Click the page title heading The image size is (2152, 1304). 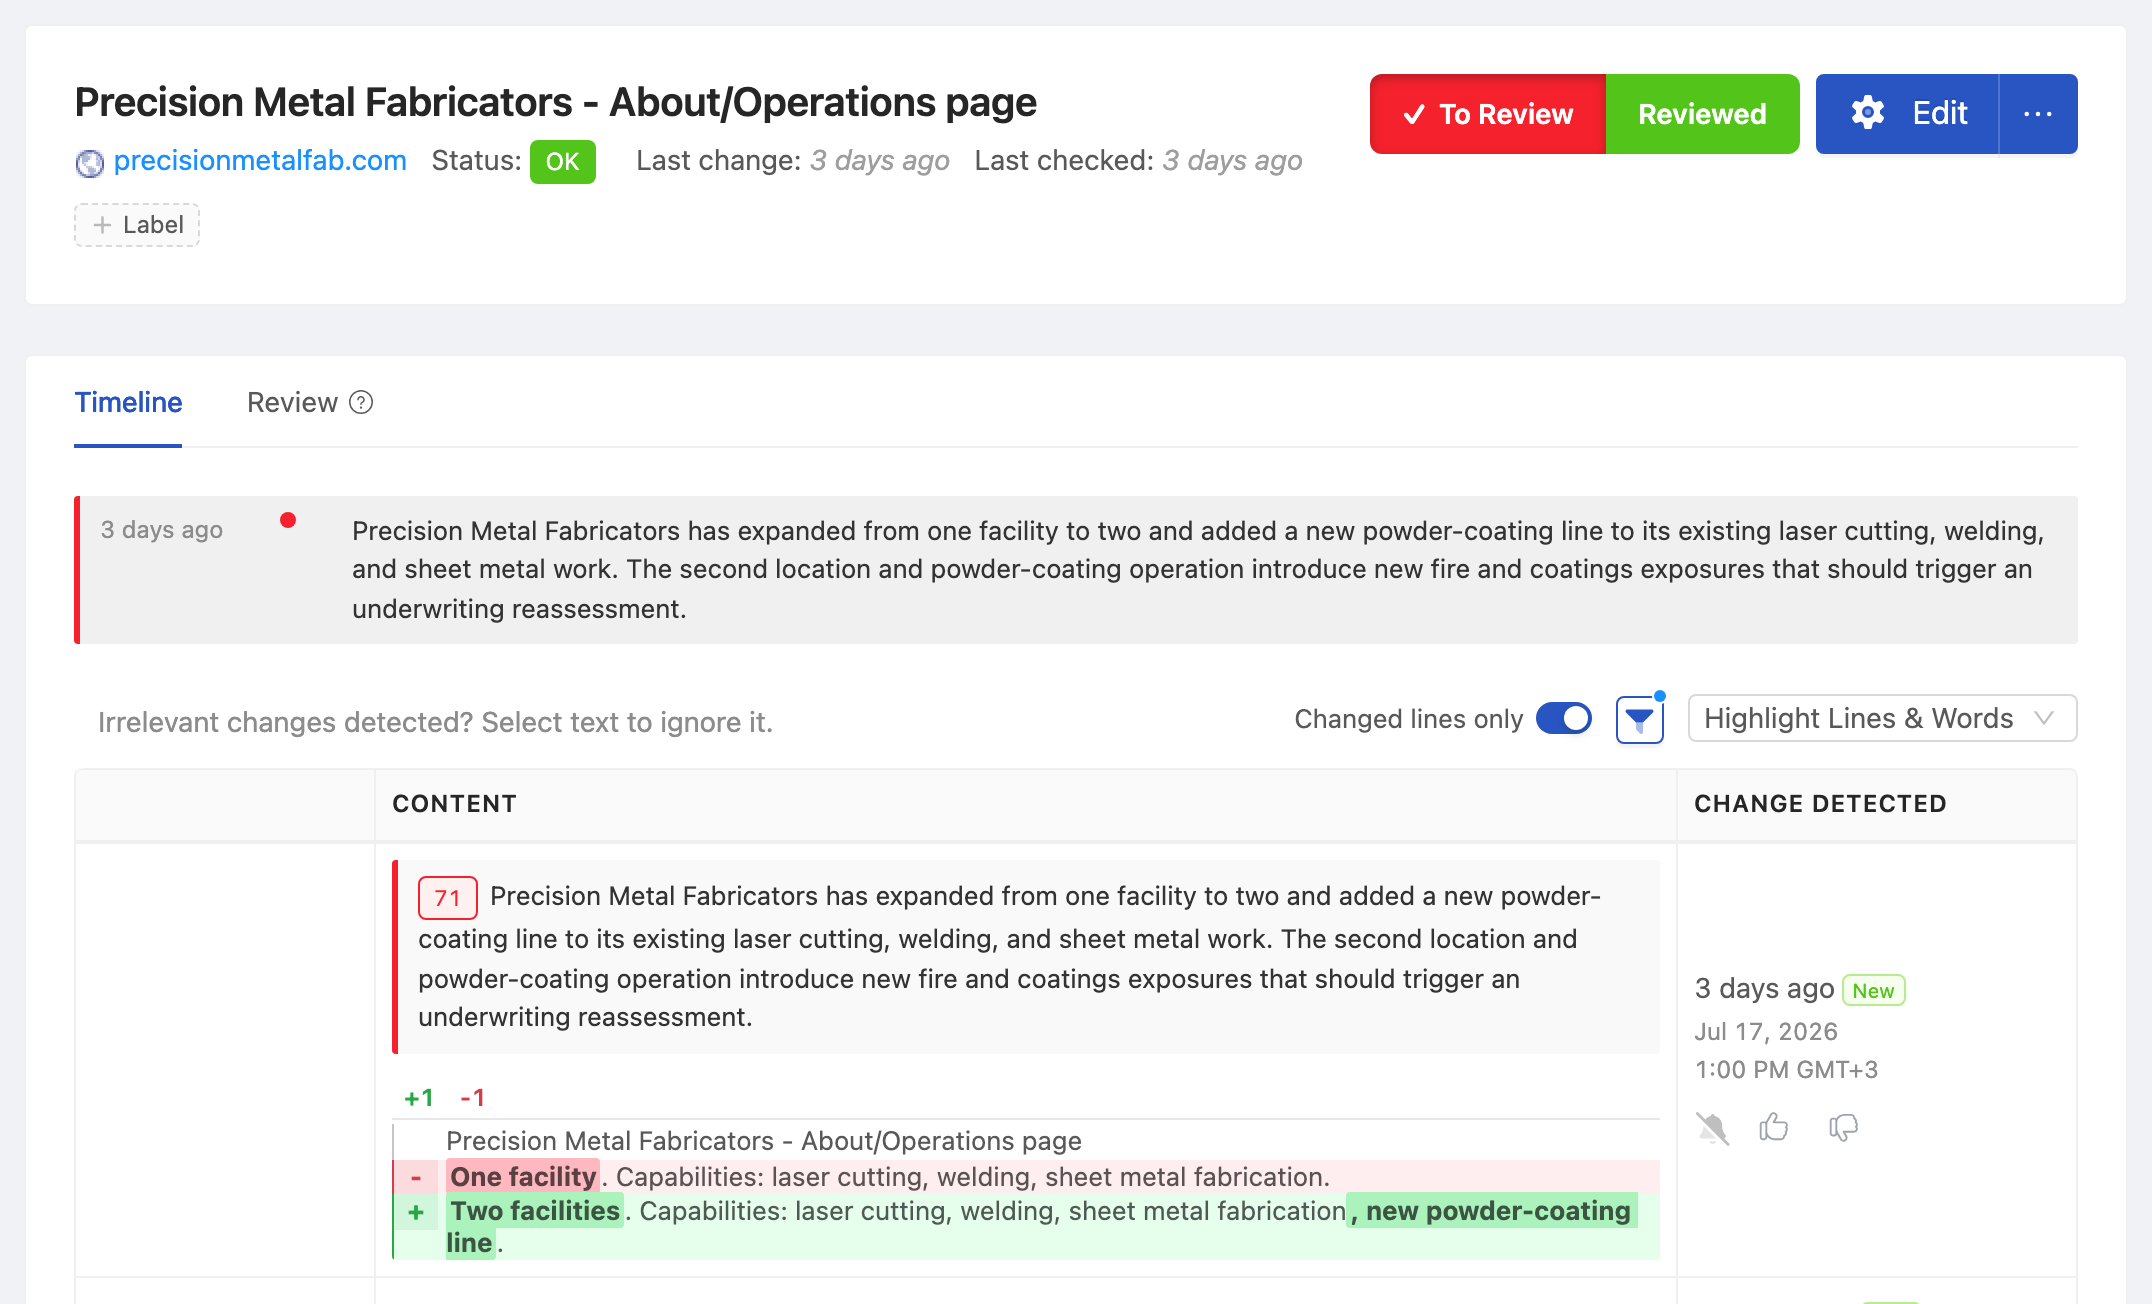coord(555,102)
